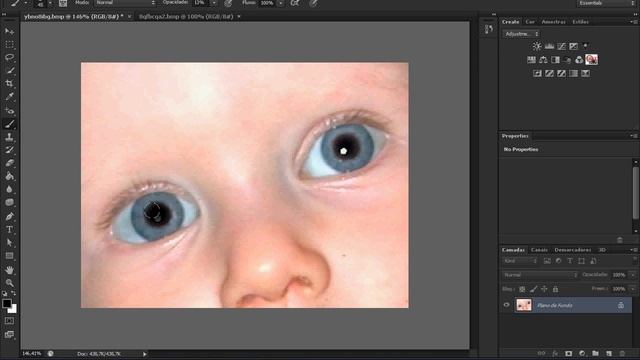Select the Path Selection tool
This screenshot has width=640, height=360.
coord(9,242)
